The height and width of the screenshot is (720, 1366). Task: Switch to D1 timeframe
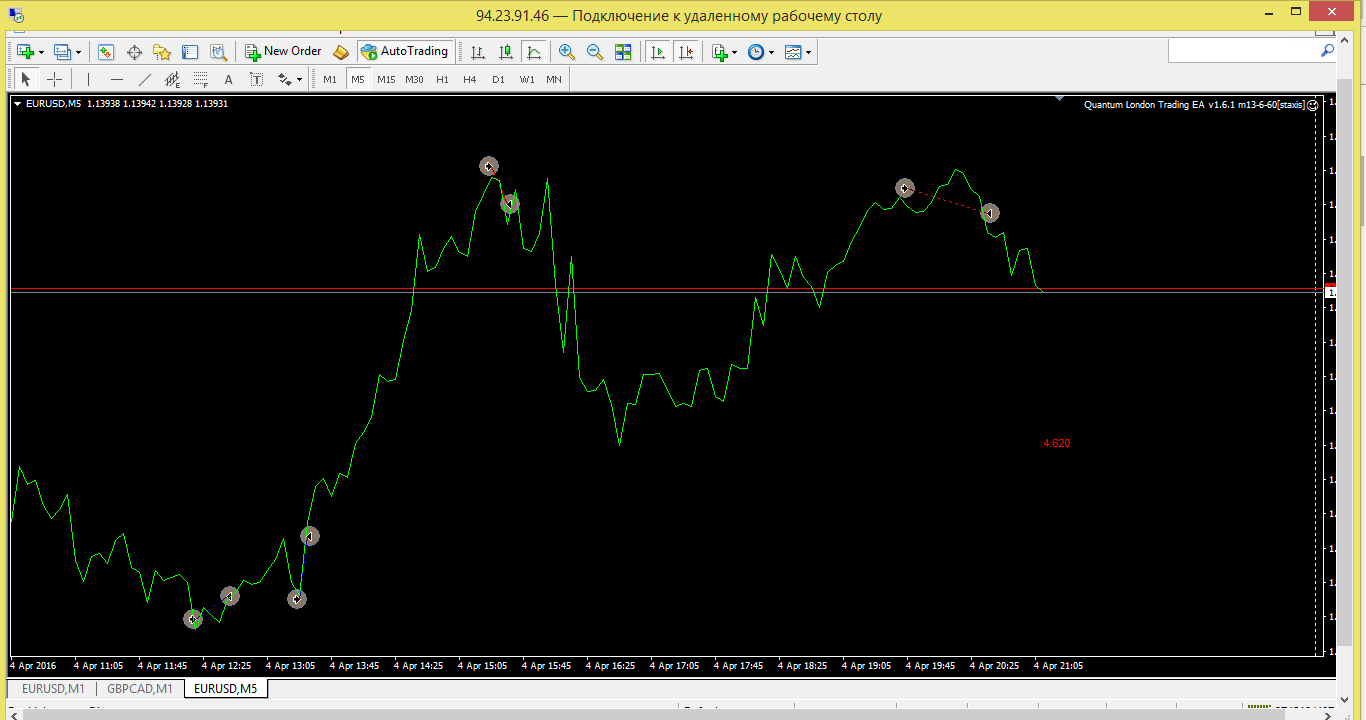tap(498, 79)
